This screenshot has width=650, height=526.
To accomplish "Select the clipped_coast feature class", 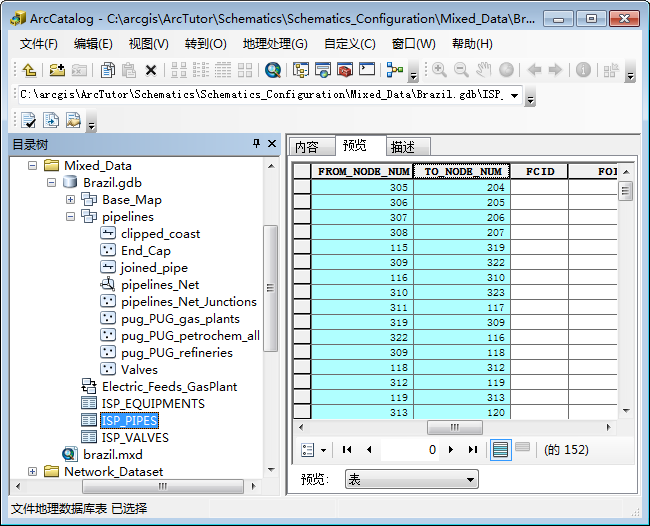I will click(160, 234).
